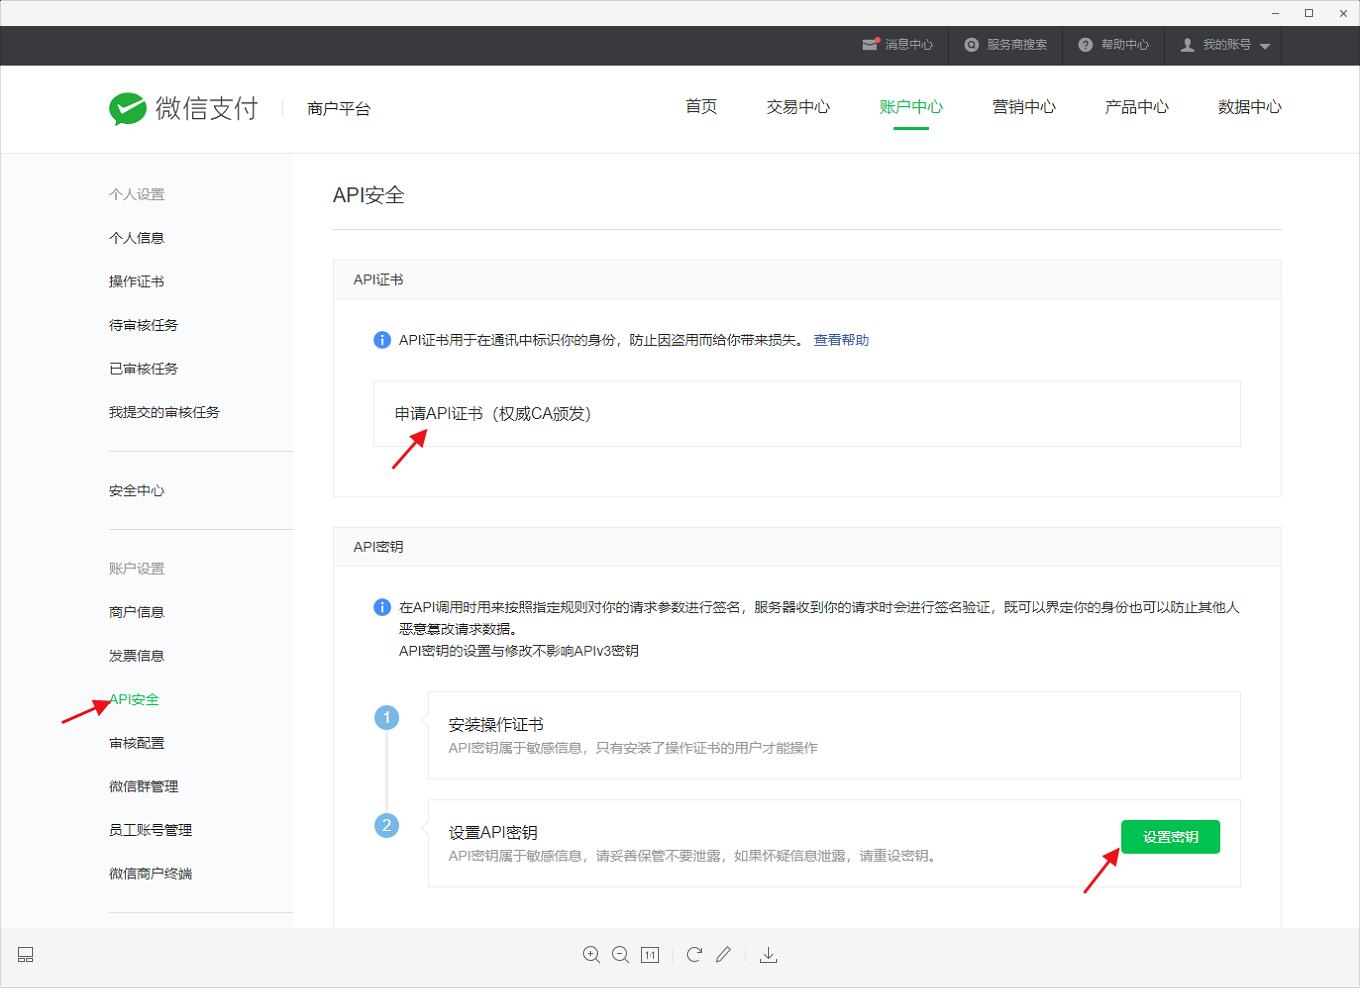Open 发票信息 in the sidebar

137,656
